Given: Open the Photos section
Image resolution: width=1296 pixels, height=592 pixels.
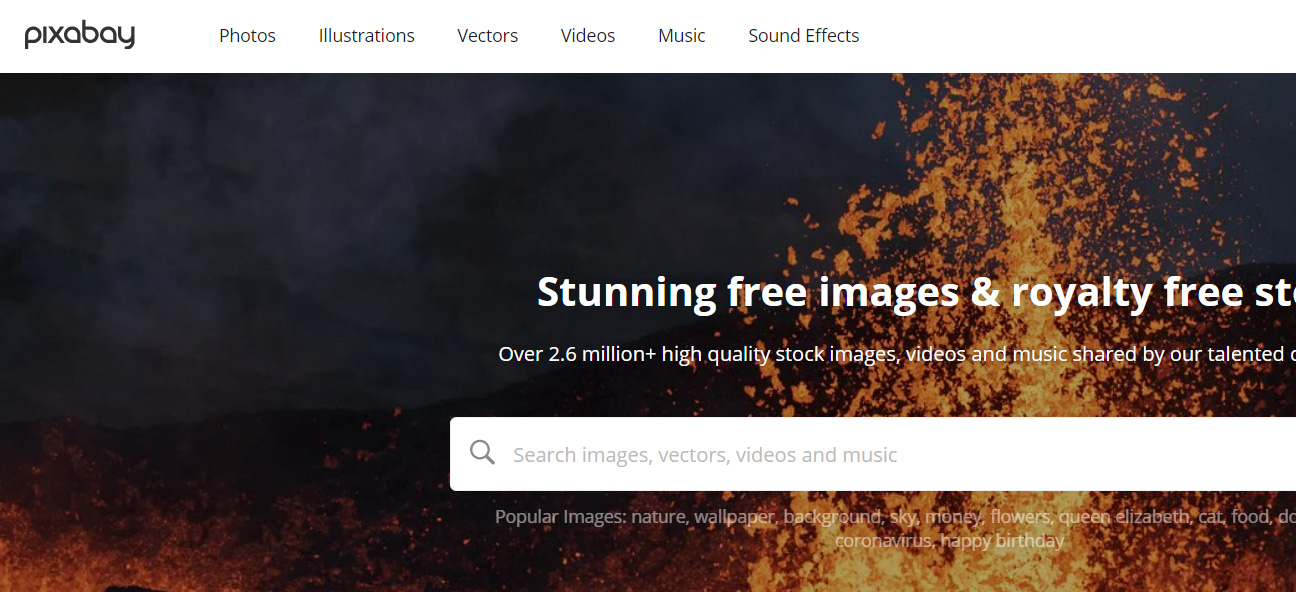Looking at the screenshot, I should (247, 36).
